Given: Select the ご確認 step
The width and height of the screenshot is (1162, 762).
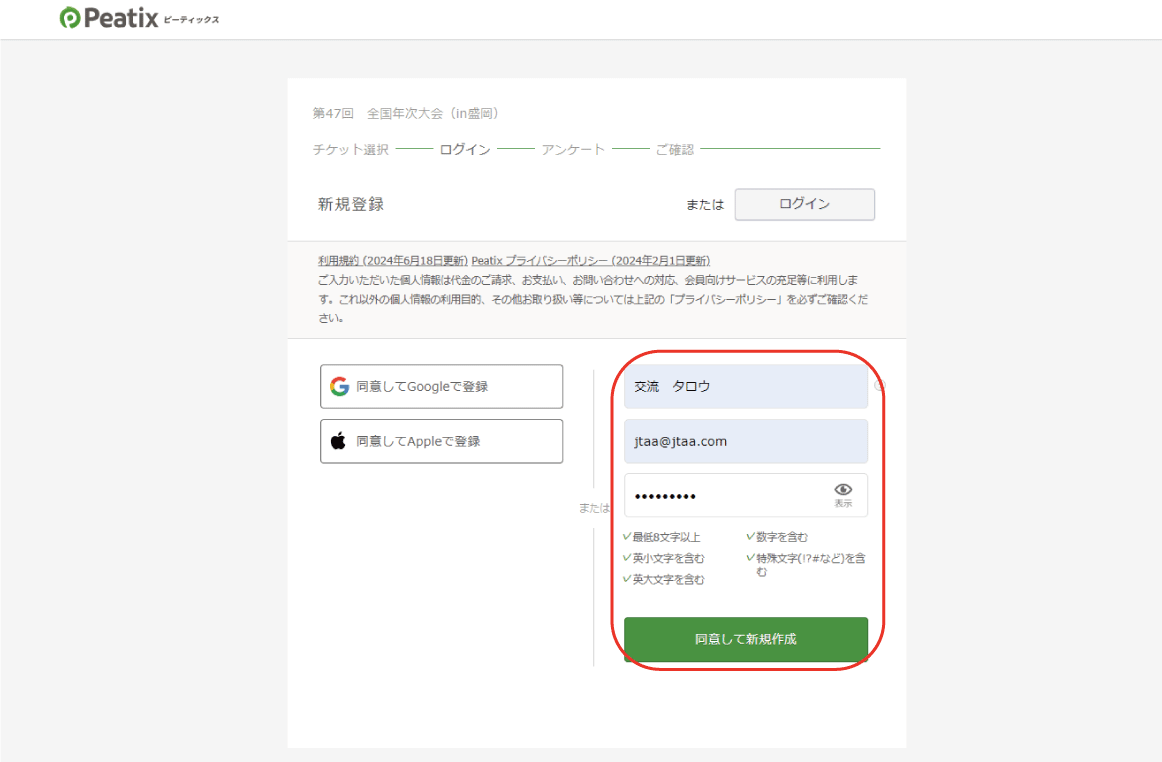Looking at the screenshot, I should (x=674, y=149).
